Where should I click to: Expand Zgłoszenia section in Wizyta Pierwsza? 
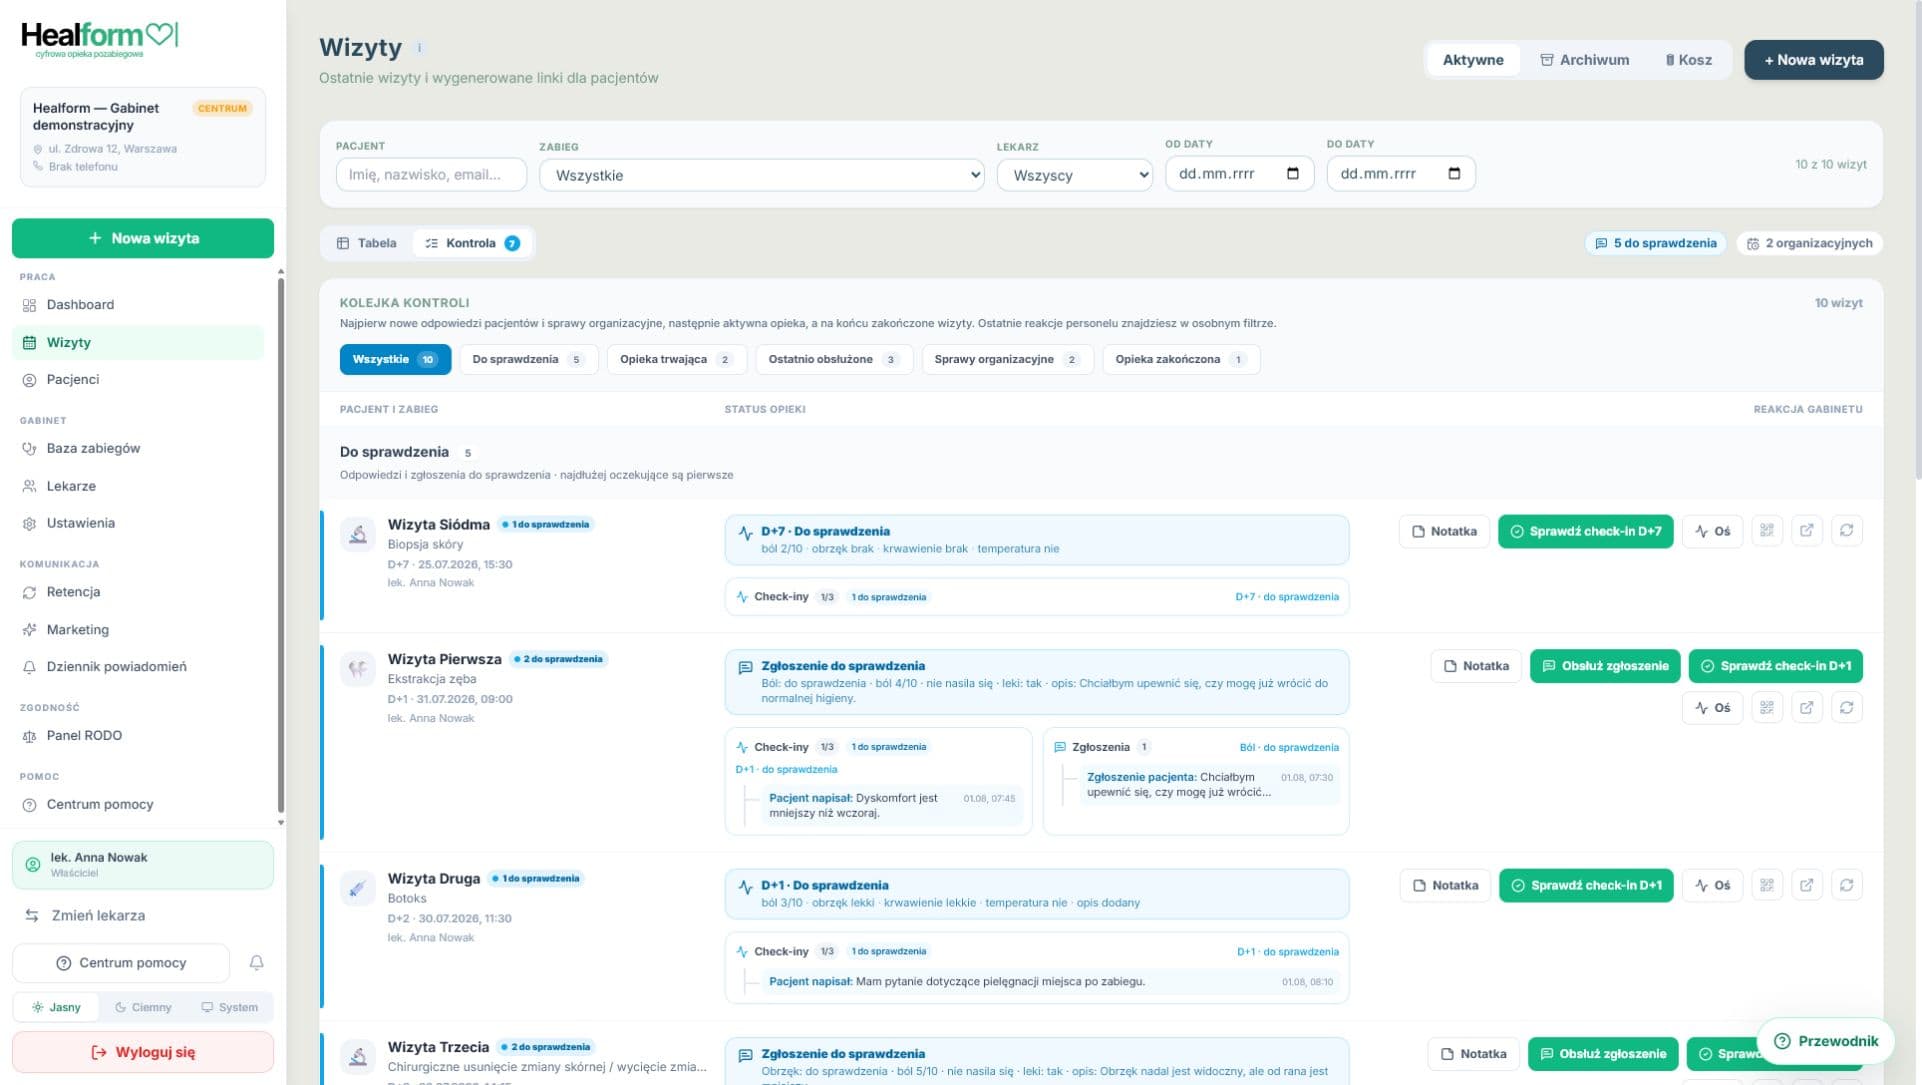[1196, 747]
